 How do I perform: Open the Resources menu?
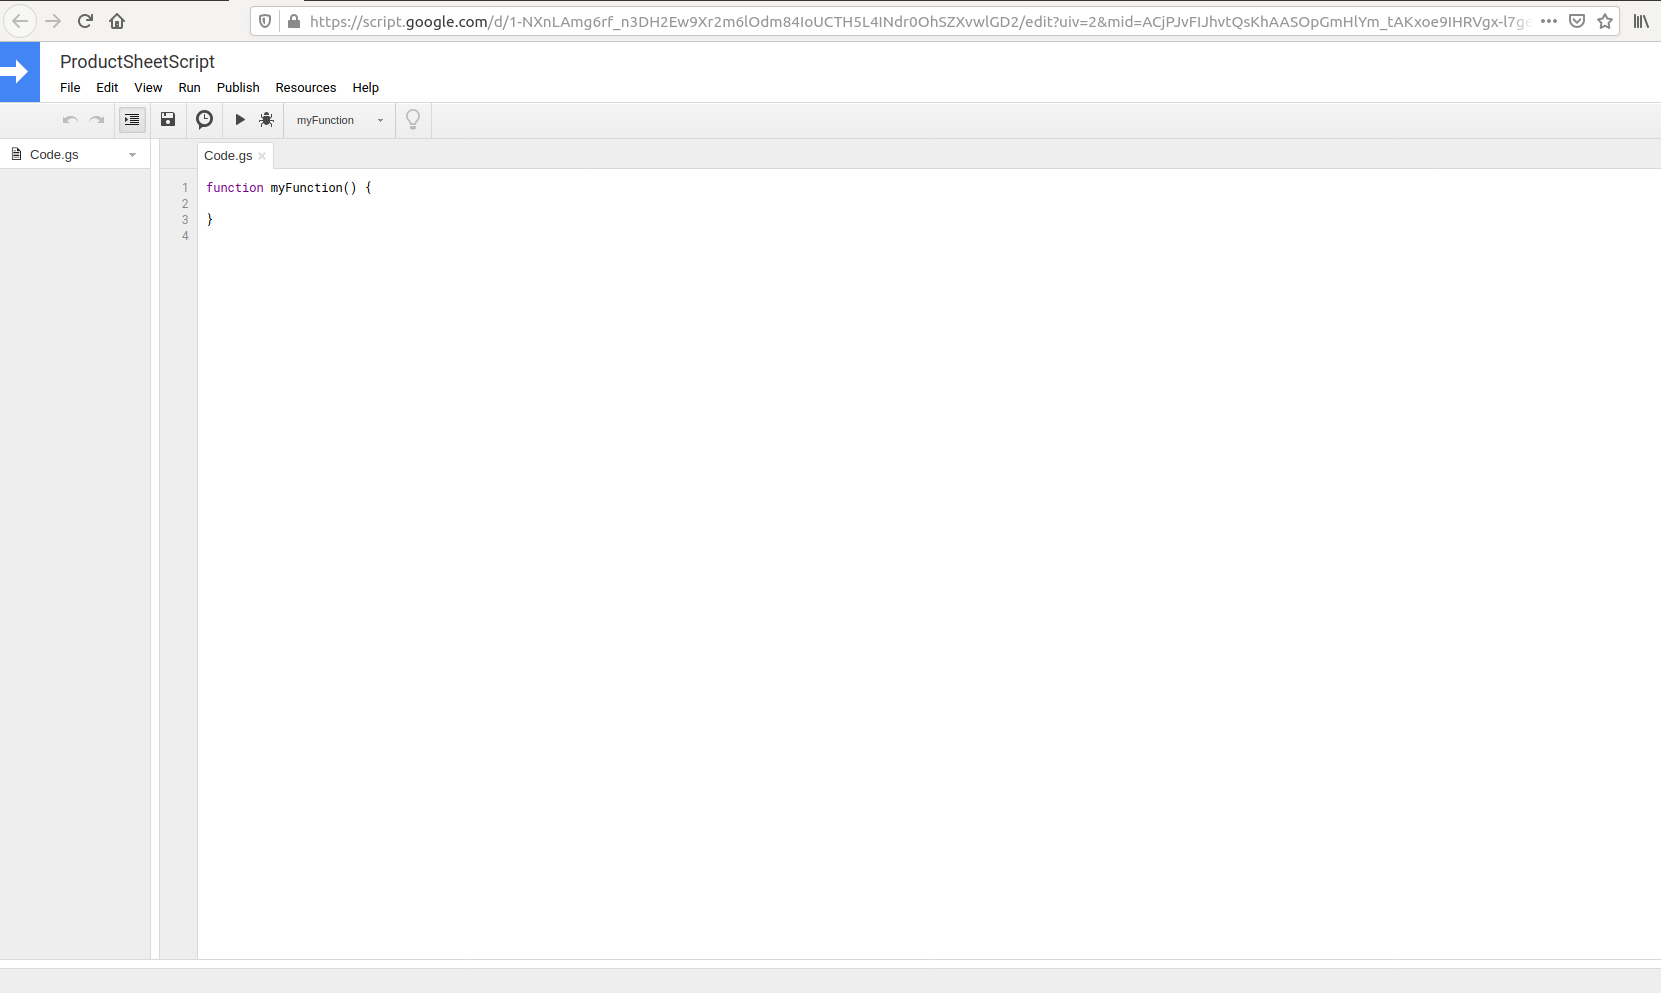[305, 88]
